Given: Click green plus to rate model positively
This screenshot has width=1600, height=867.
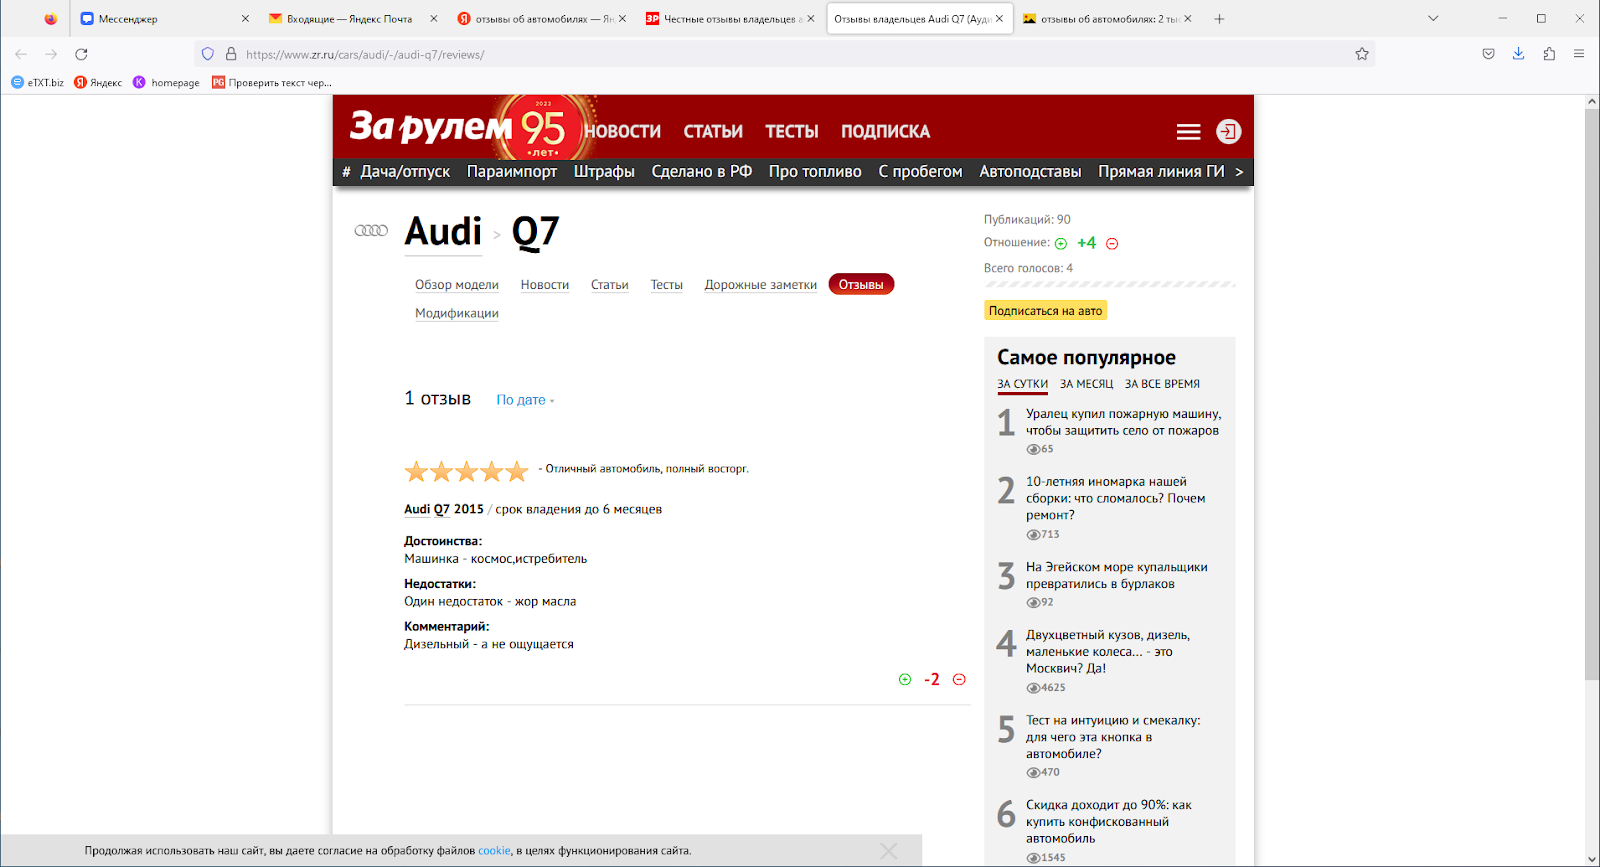Looking at the screenshot, I should tap(1061, 244).
